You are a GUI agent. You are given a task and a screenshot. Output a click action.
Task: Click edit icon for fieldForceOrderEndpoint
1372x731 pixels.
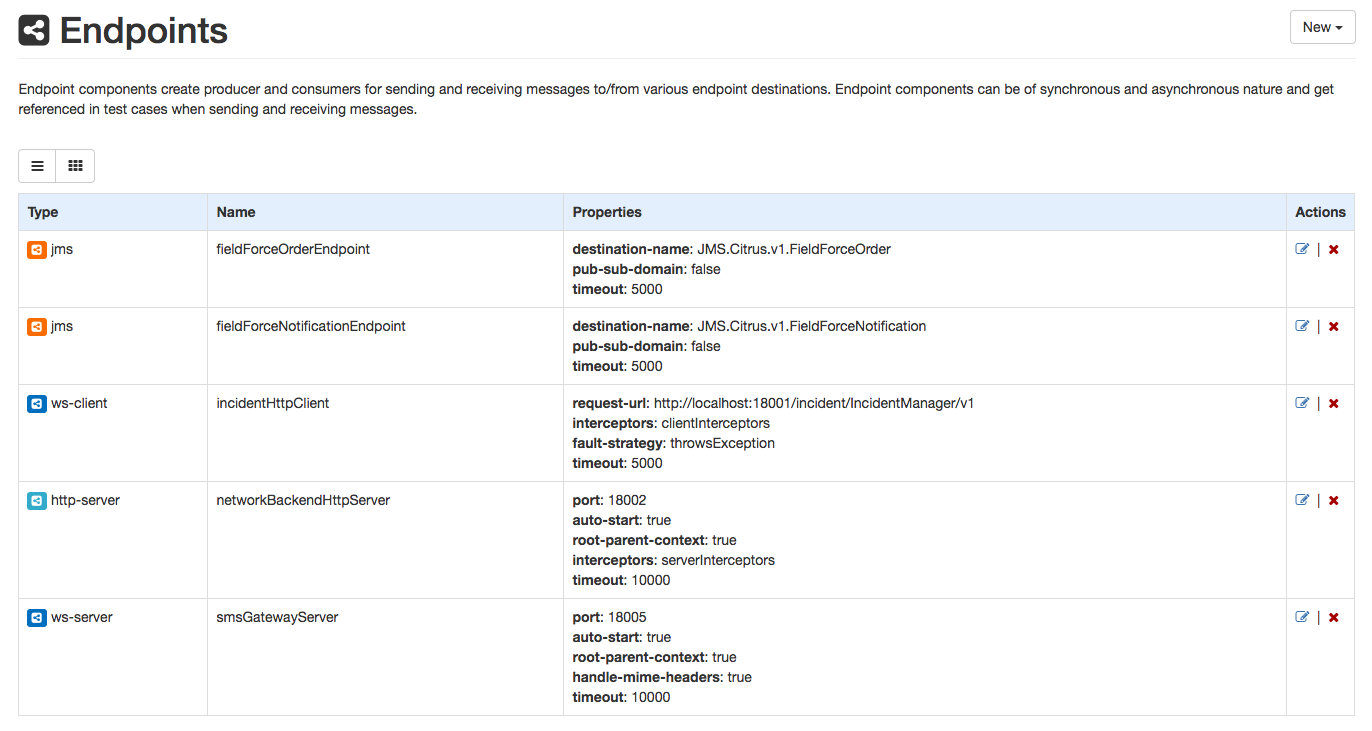[1302, 249]
